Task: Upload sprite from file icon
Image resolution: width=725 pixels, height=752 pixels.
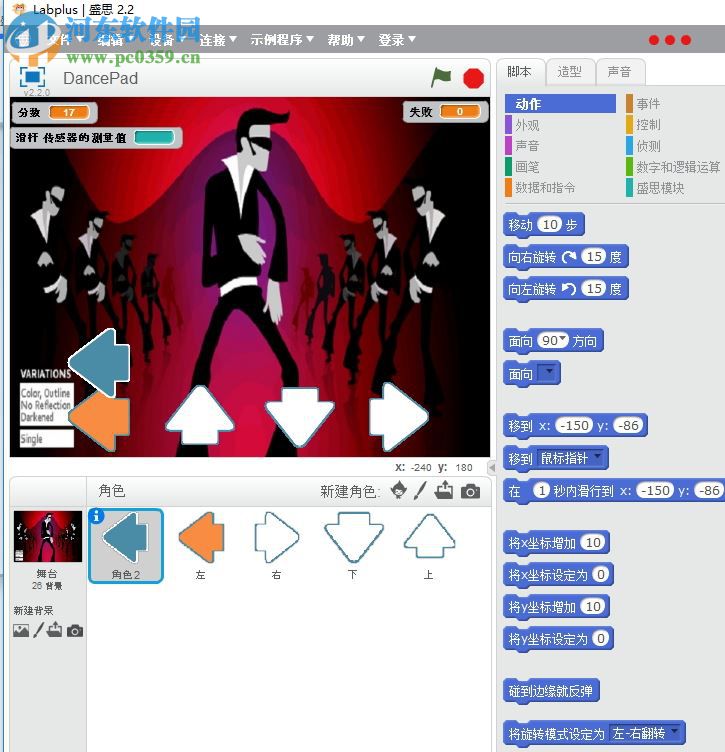Action: pos(444,491)
